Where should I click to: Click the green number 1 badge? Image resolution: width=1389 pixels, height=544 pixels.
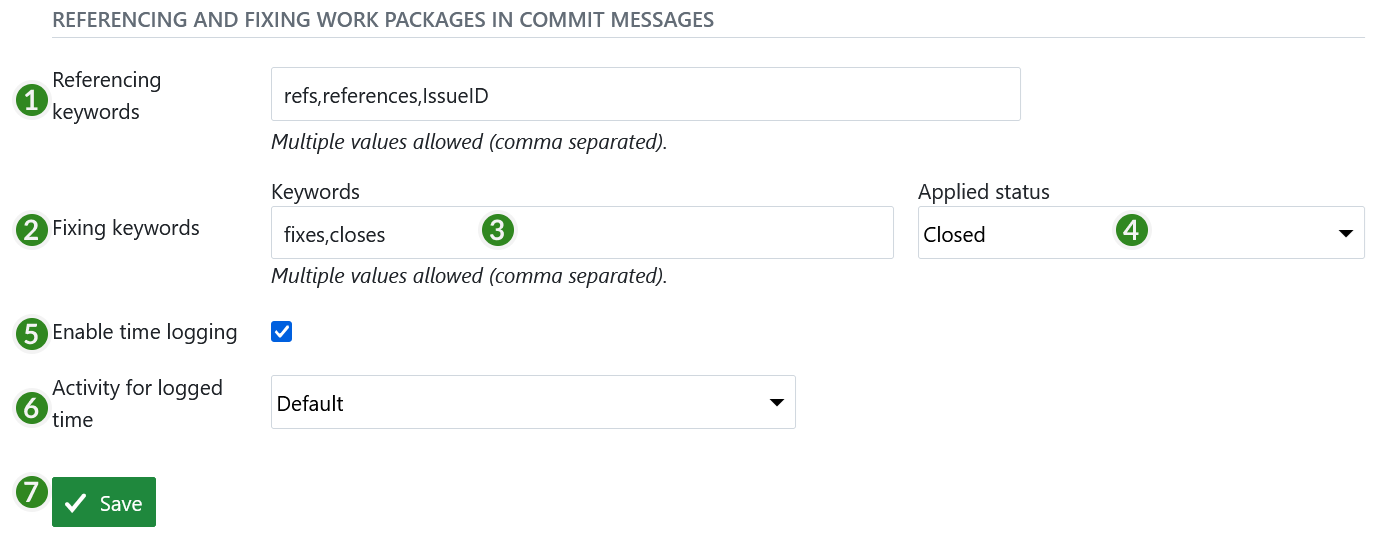(x=32, y=100)
